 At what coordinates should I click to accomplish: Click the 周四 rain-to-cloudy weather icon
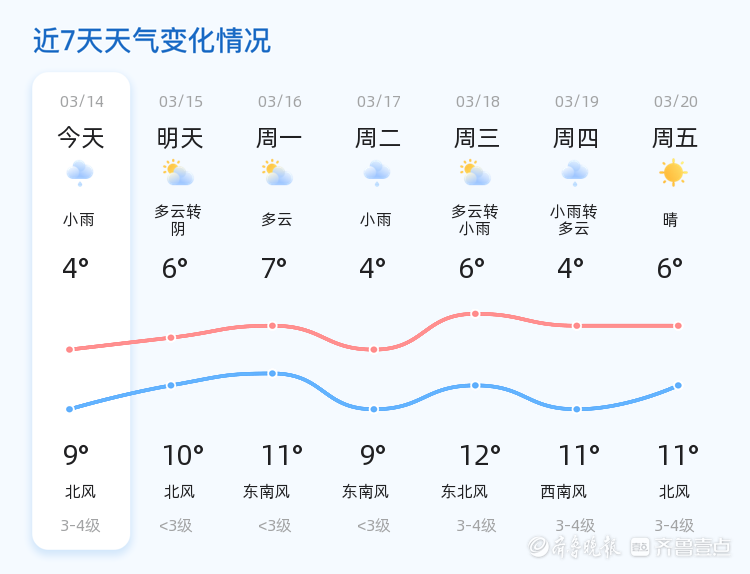[575, 174]
